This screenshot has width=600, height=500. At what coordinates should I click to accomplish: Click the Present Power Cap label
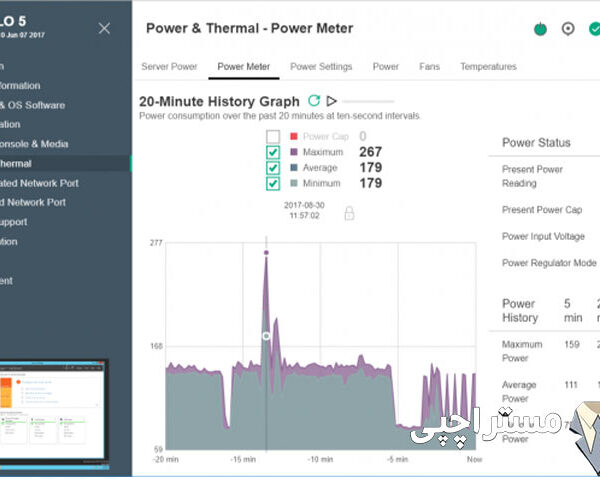pos(542,210)
